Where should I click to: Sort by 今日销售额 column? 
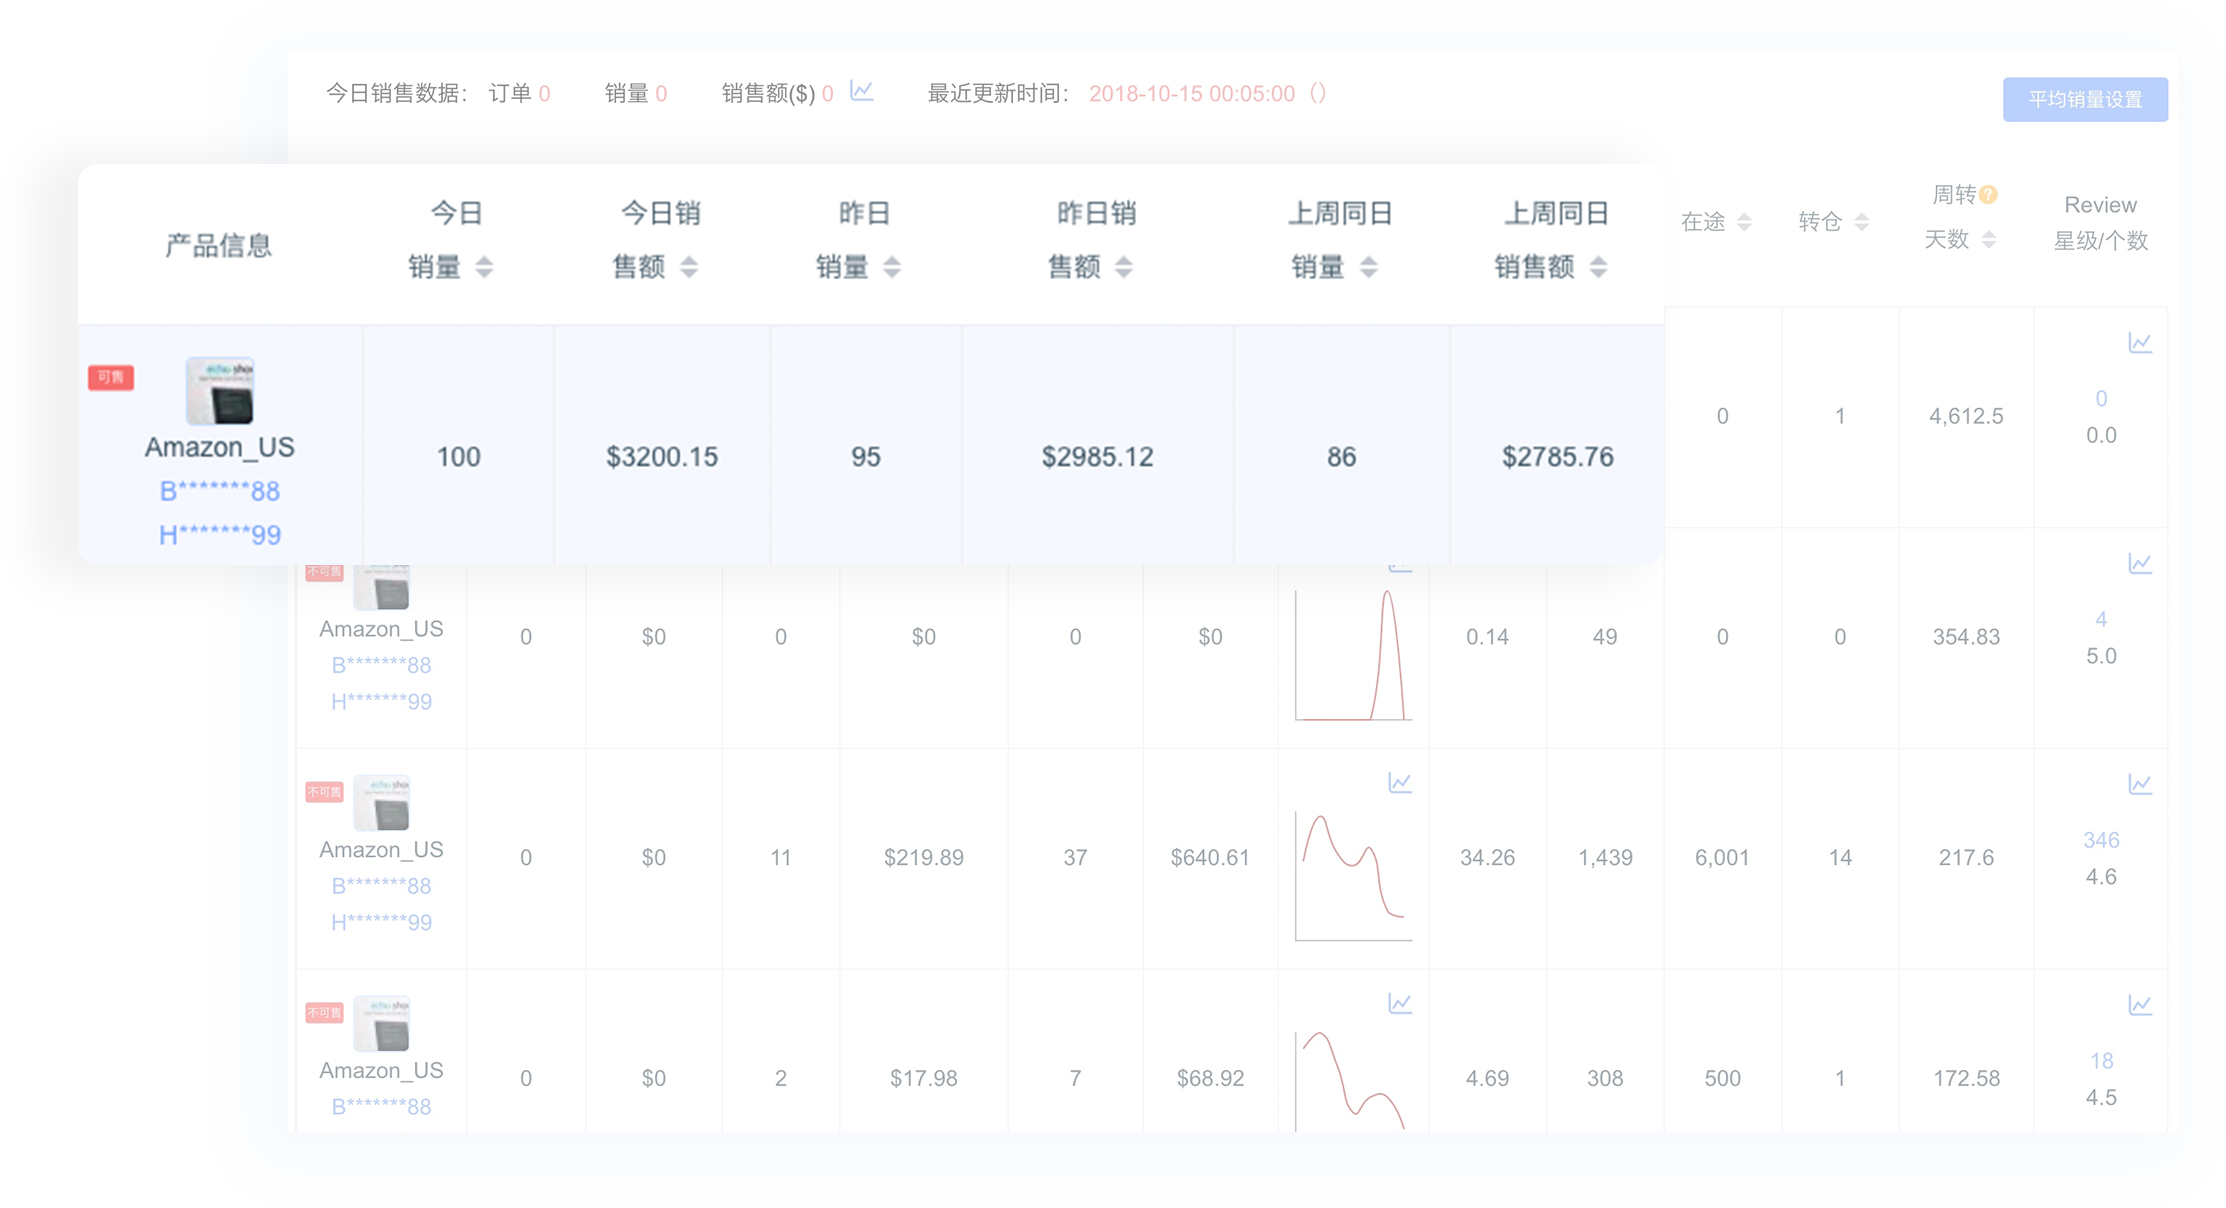click(689, 267)
